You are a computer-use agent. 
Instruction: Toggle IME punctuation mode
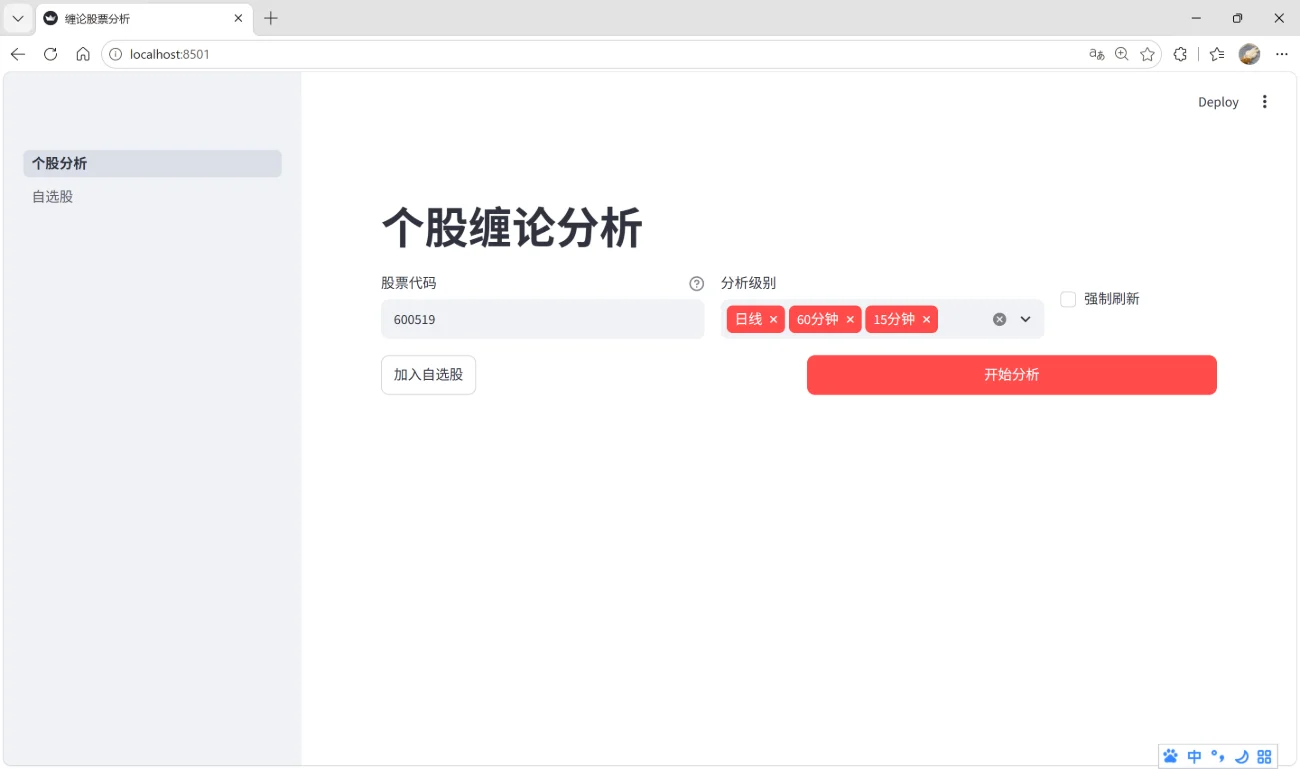(x=1217, y=757)
